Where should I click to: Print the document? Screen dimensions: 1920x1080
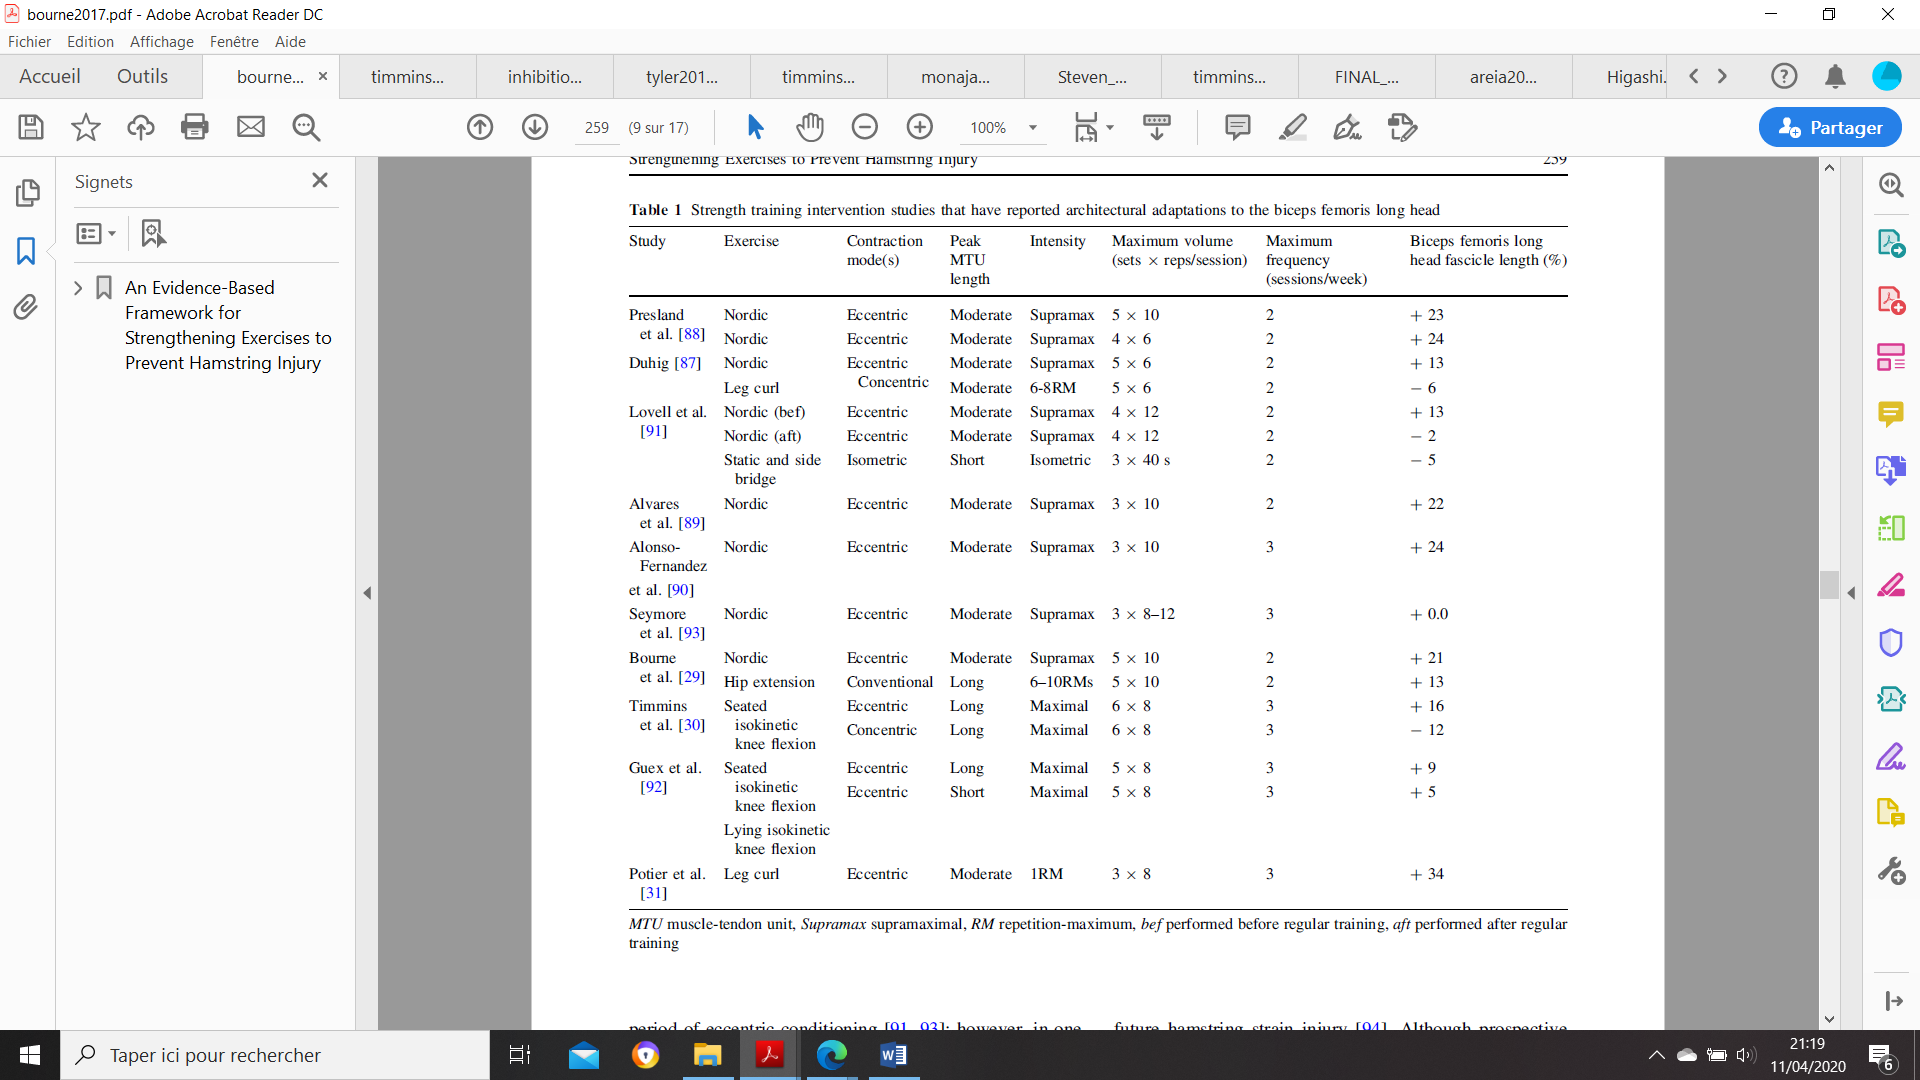point(195,127)
